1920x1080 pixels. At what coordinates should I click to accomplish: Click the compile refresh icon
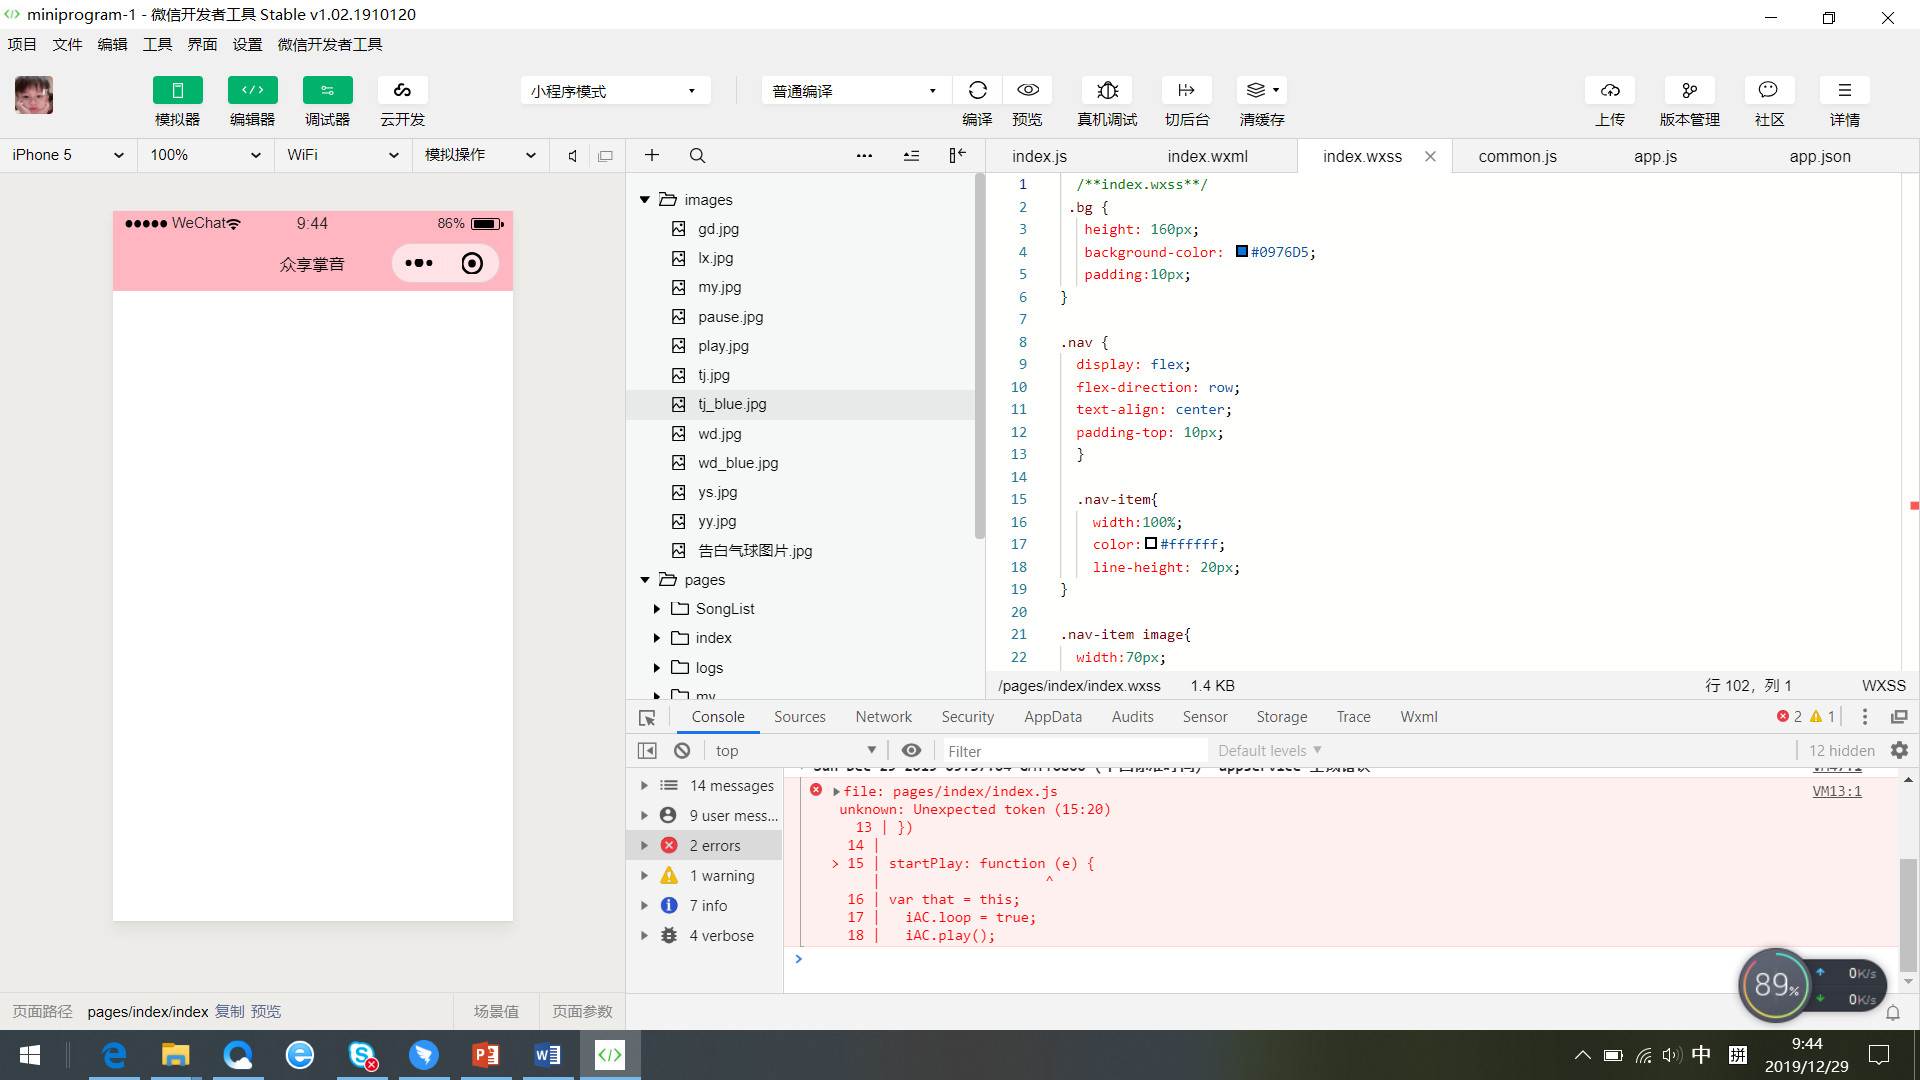pyautogui.click(x=977, y=91)
